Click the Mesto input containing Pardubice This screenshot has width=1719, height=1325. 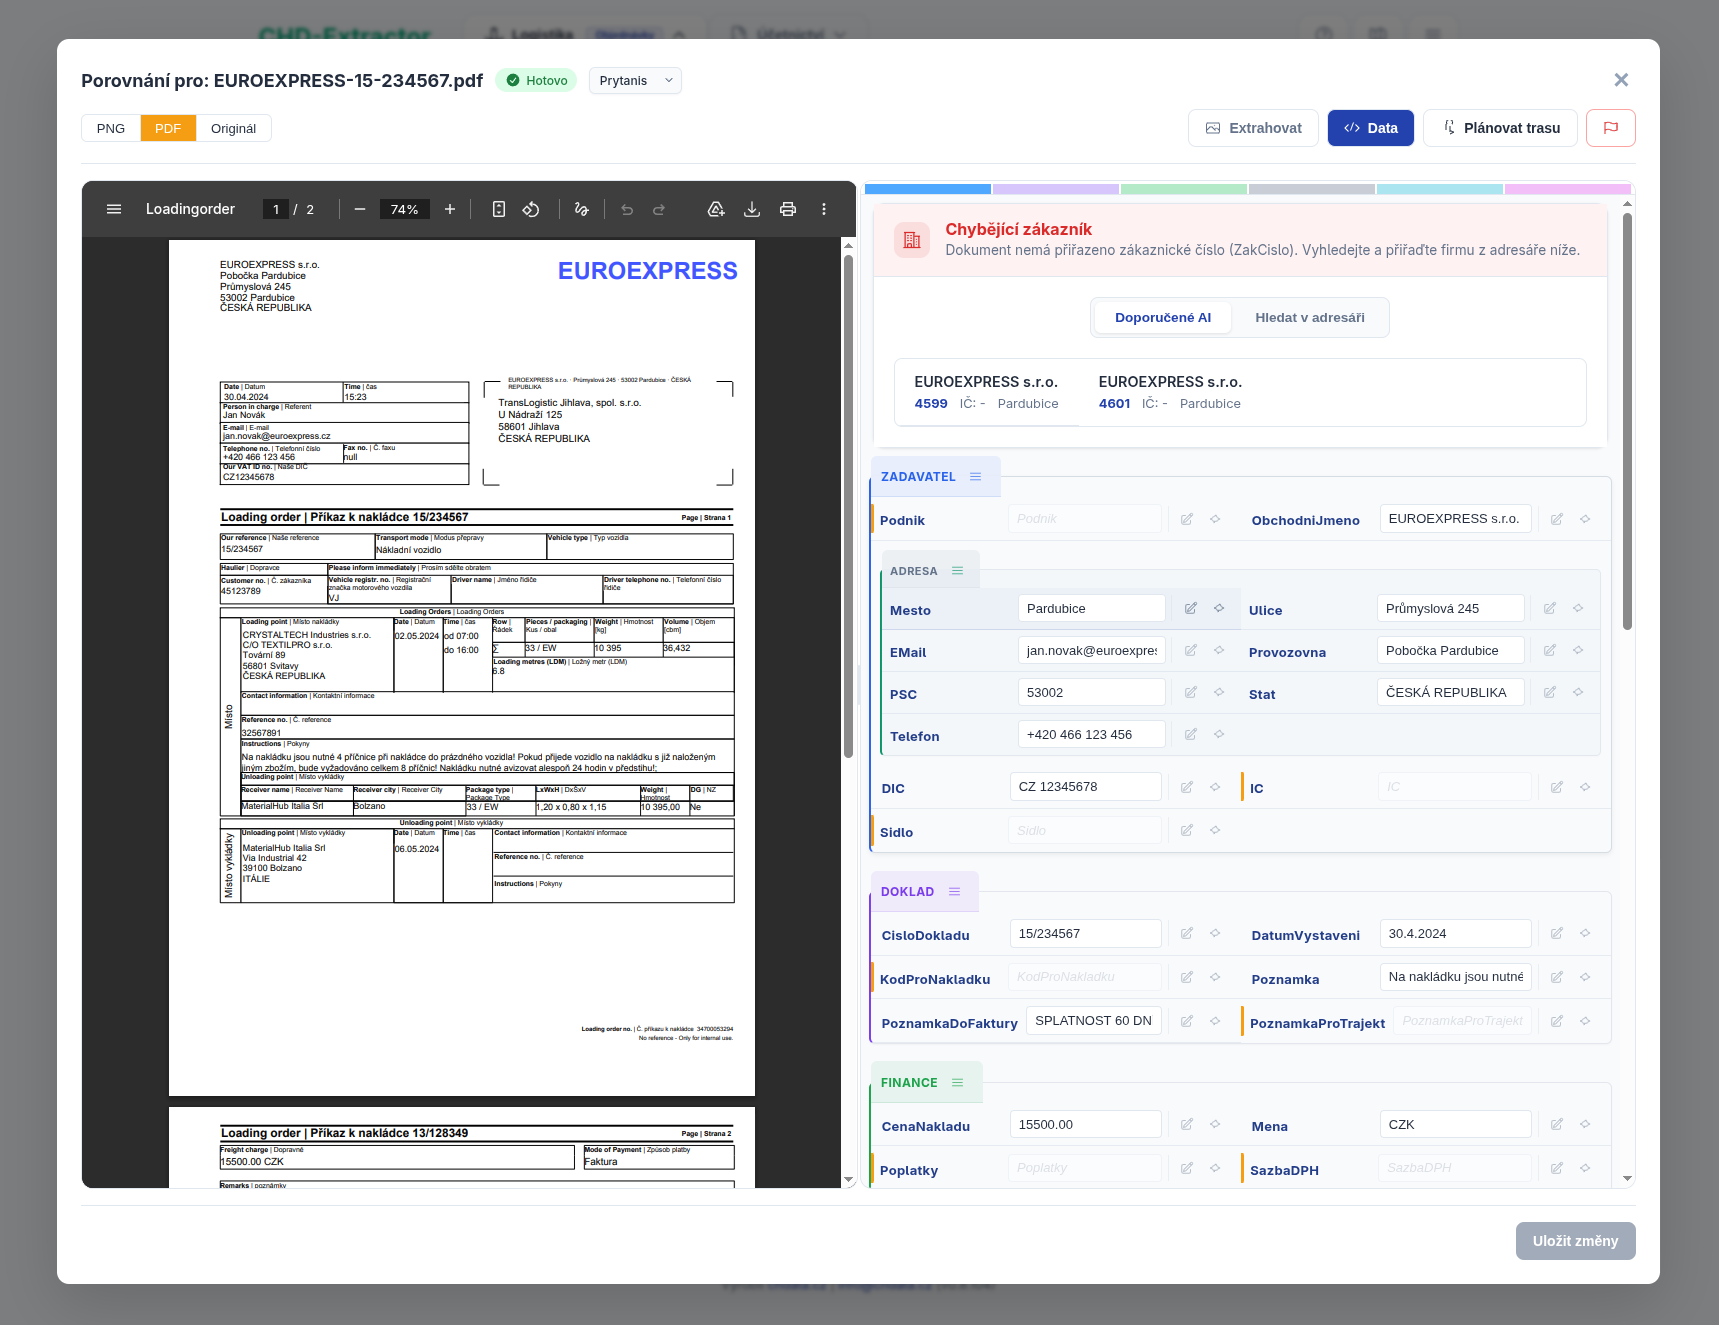(1092, 608)
